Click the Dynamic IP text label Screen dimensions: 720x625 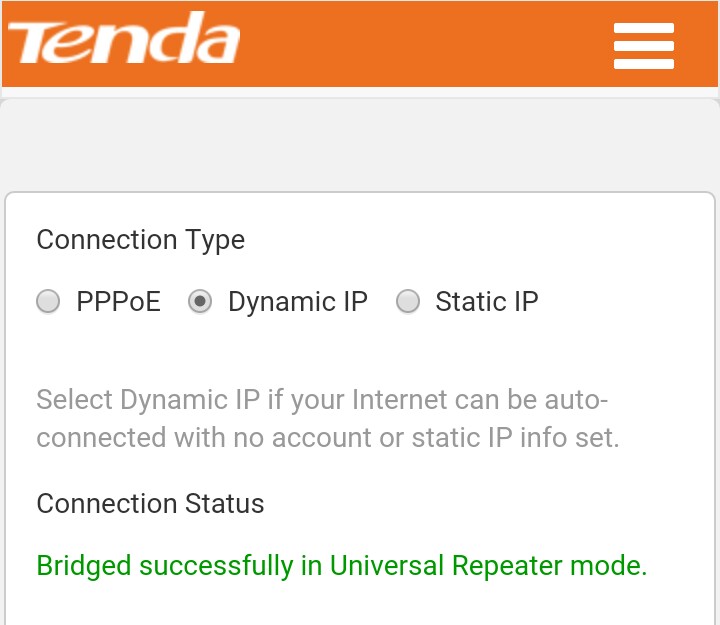tap(298, 302)
